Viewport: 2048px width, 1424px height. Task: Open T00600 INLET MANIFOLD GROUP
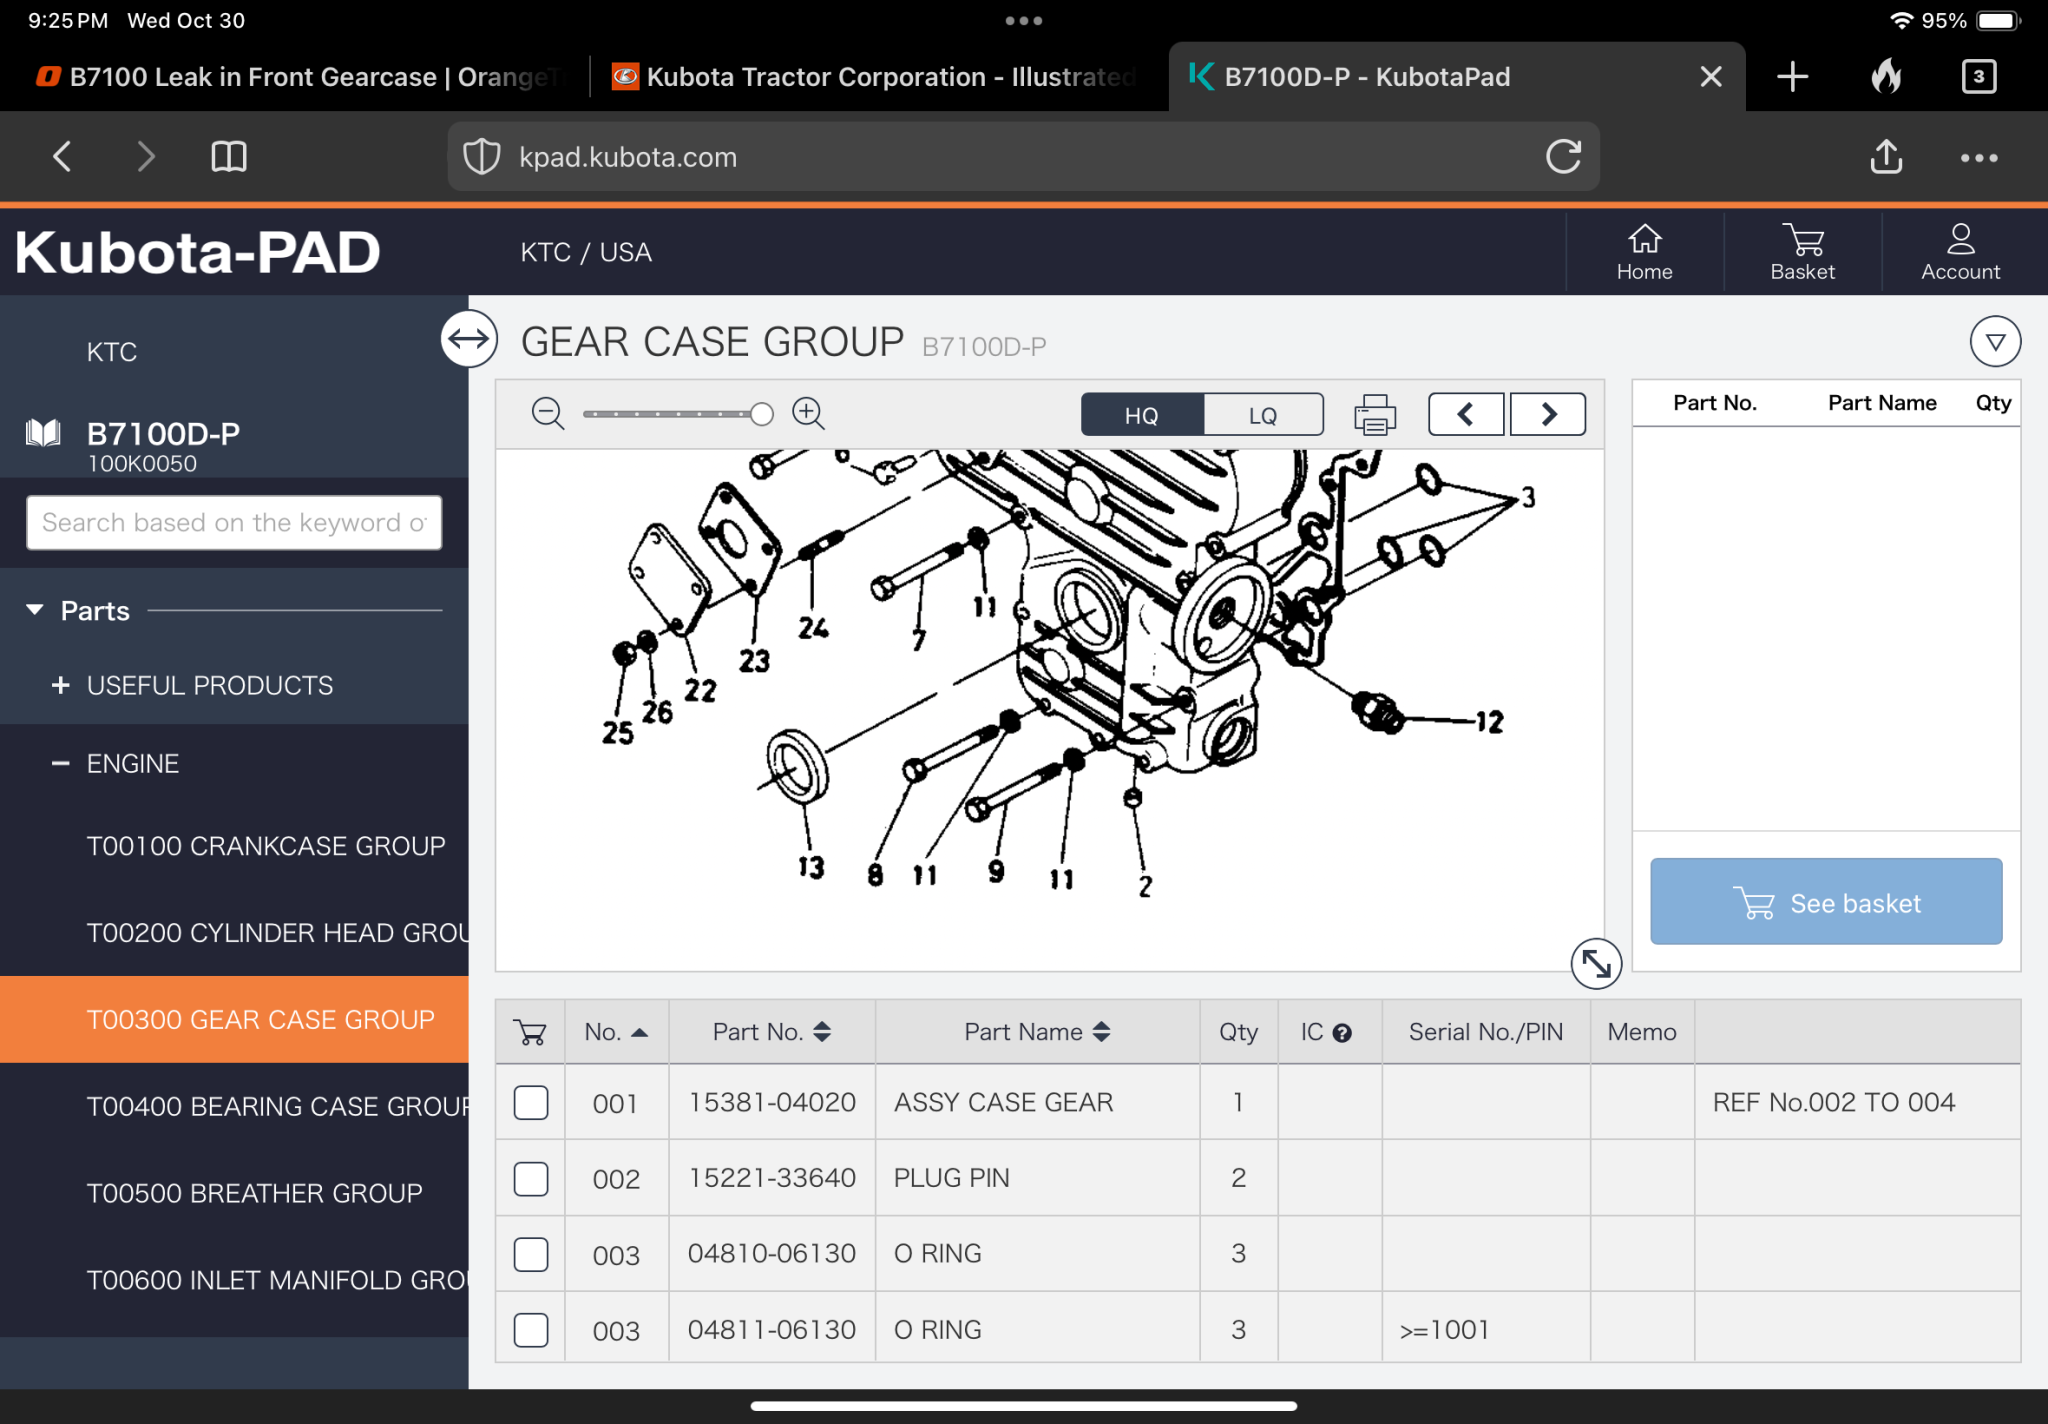(x=277, y=1280)
